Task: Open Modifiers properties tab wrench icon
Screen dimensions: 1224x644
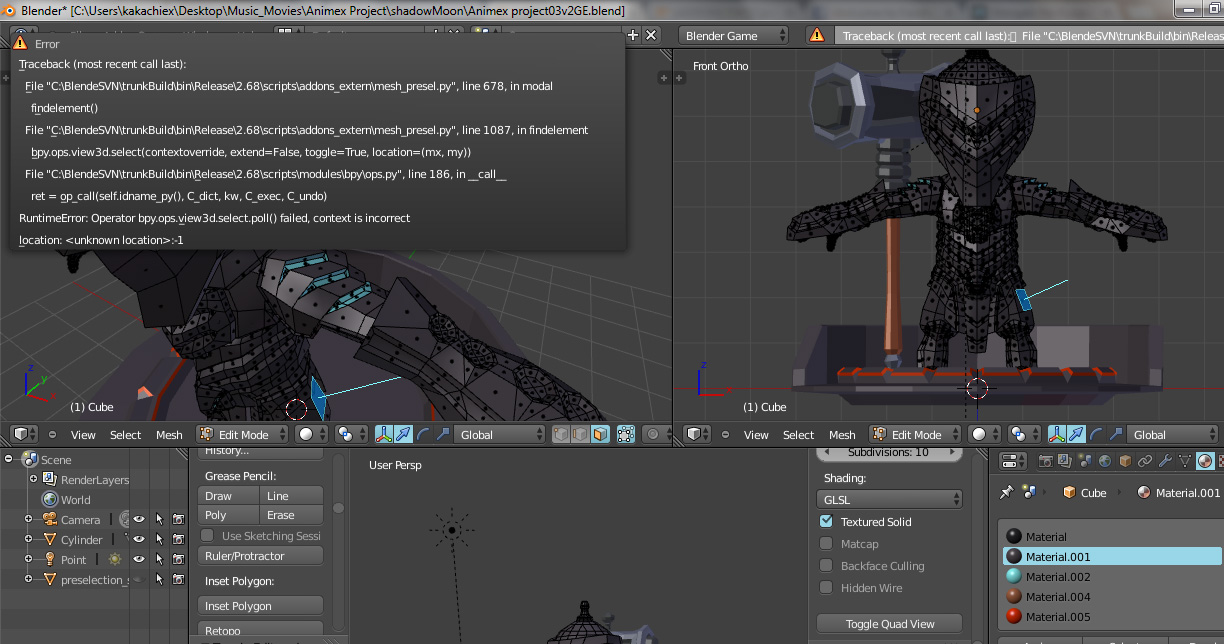Action: tap(1165, 460)
